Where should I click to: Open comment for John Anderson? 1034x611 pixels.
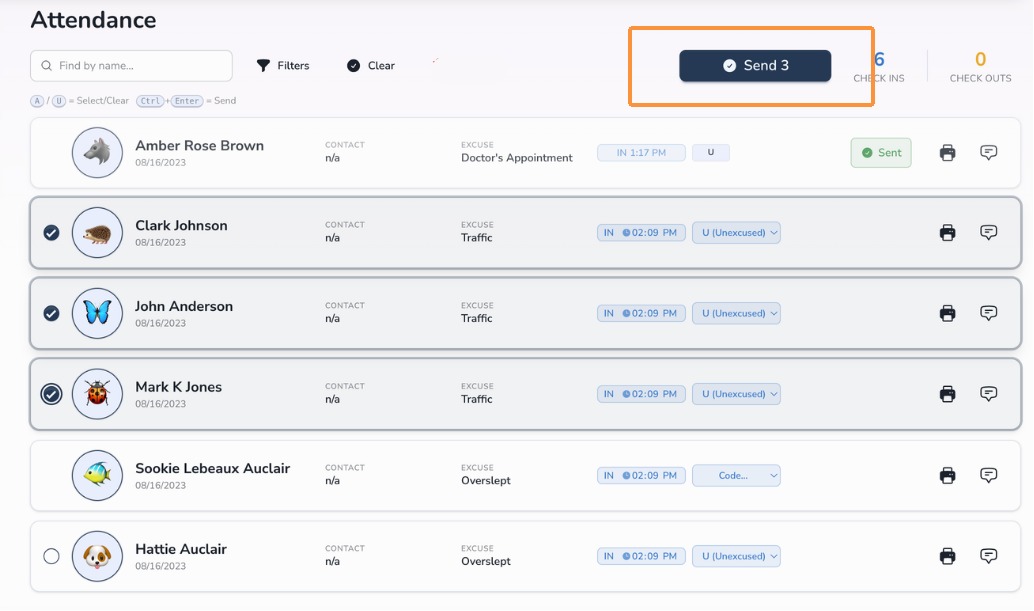(988, 312)
